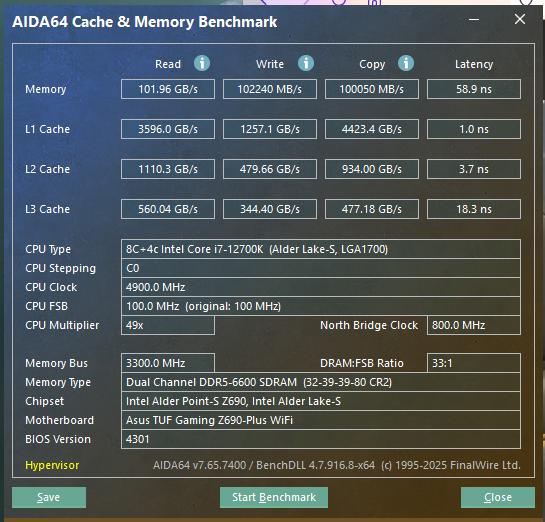Click the L2 Cache row label
The image size is (545, 522).
click(x=48, y=169)
